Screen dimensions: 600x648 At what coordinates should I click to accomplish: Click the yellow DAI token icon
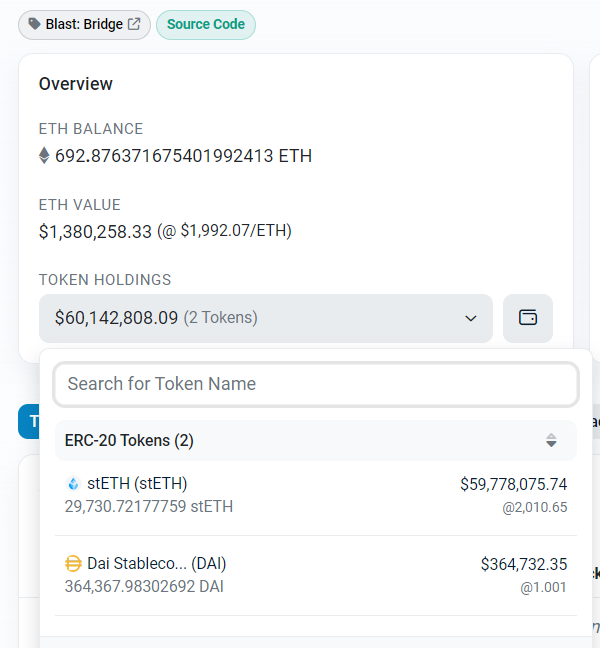[x=73, y=564]
